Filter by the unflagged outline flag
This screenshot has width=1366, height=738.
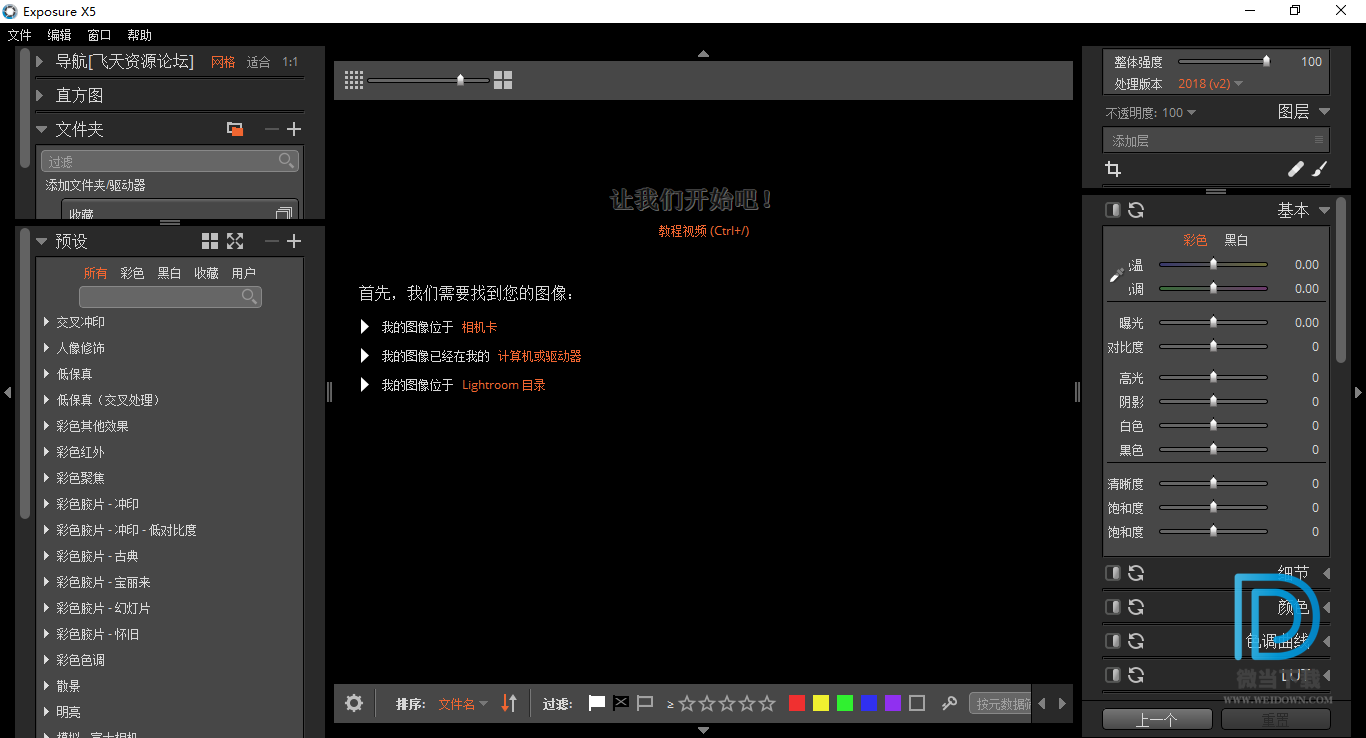point(645,703)
